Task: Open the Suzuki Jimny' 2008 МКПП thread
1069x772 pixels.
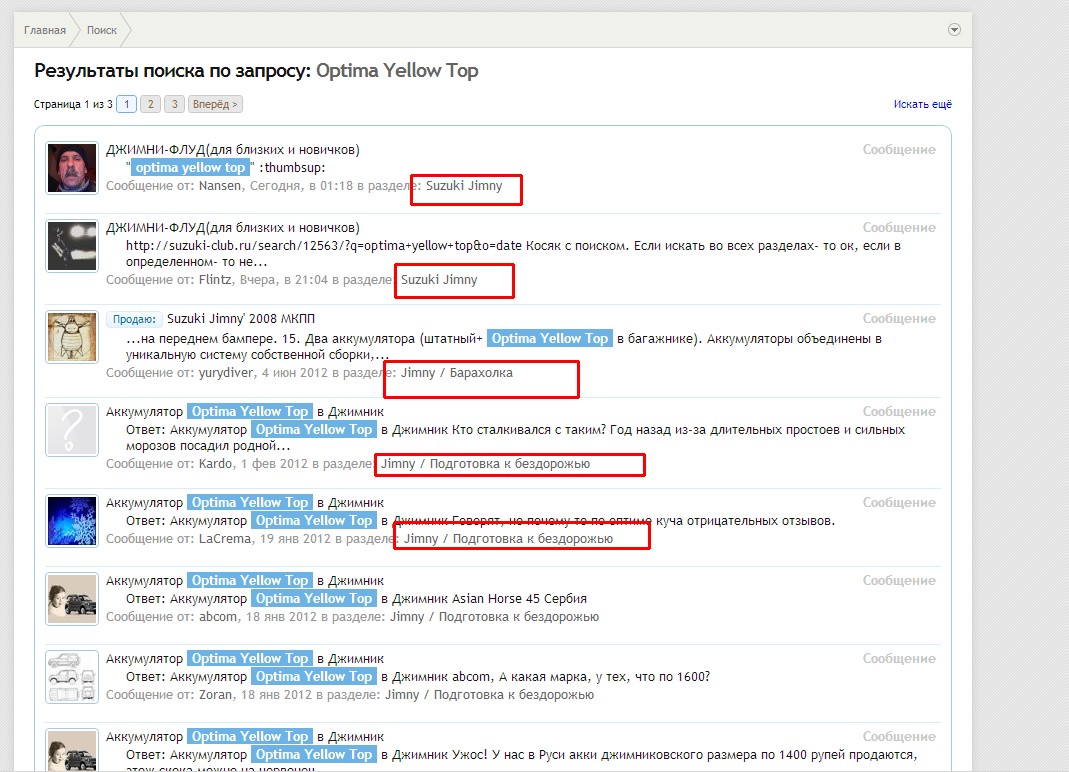Action: click(x=241, y=318)
